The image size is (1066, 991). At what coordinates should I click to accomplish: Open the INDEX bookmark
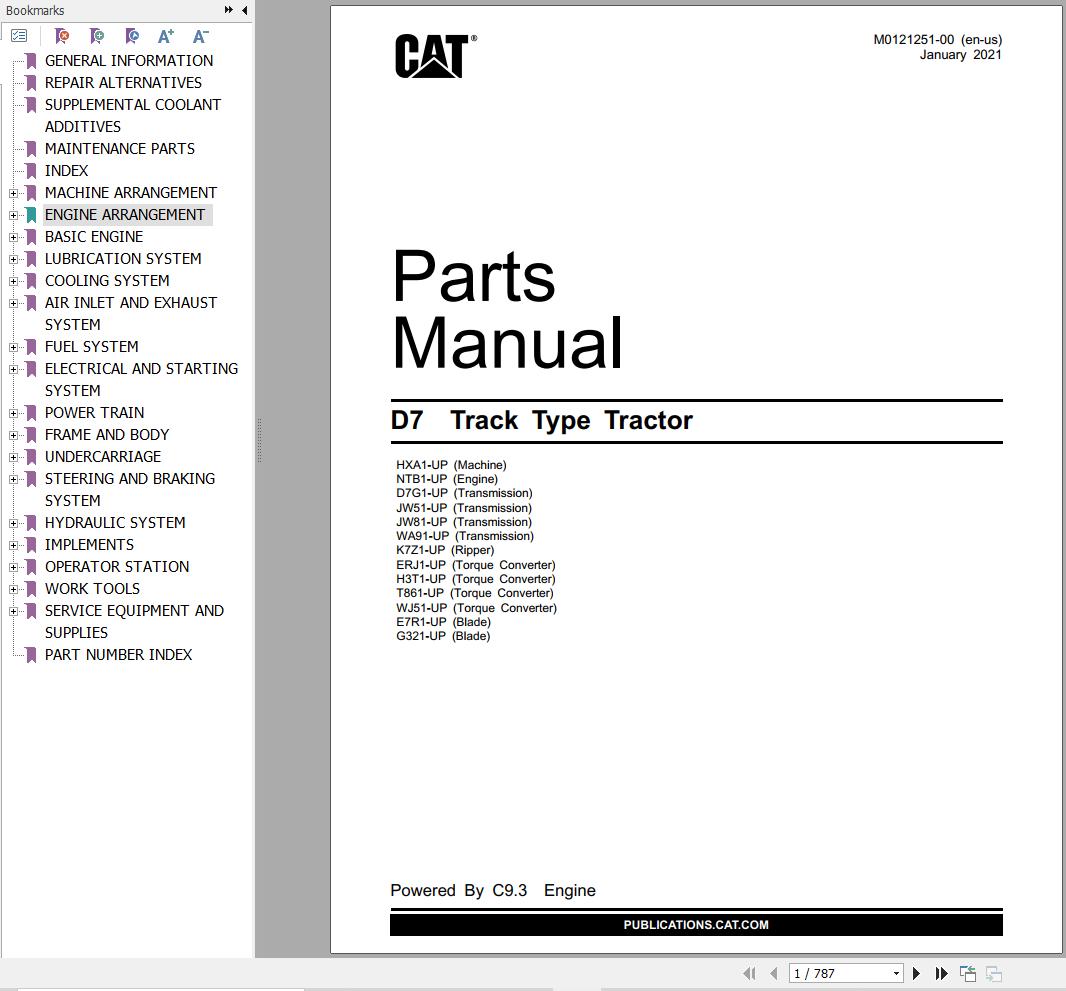click(x=67, y=171)
